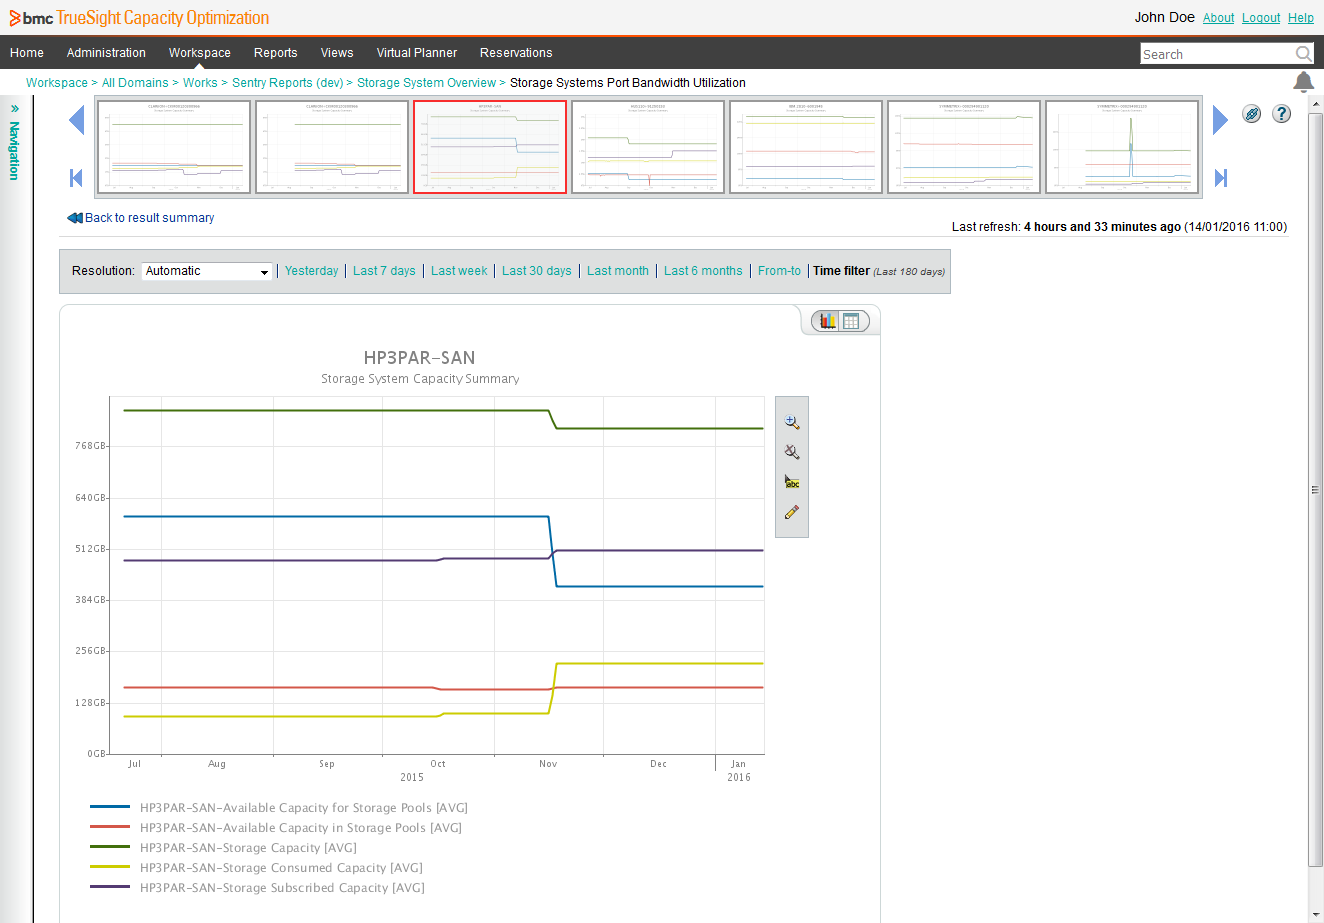Select the fifth chart thumbnail
Image resolution: width=1324 pixels, height=923 pixels.
[x=806, y=147]
